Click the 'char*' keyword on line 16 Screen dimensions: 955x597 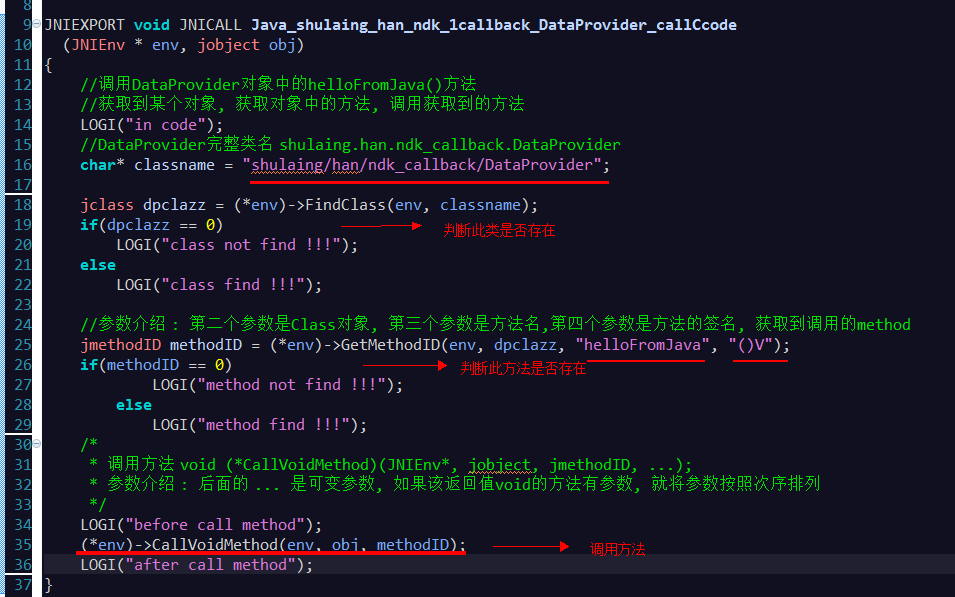[102, 165]
